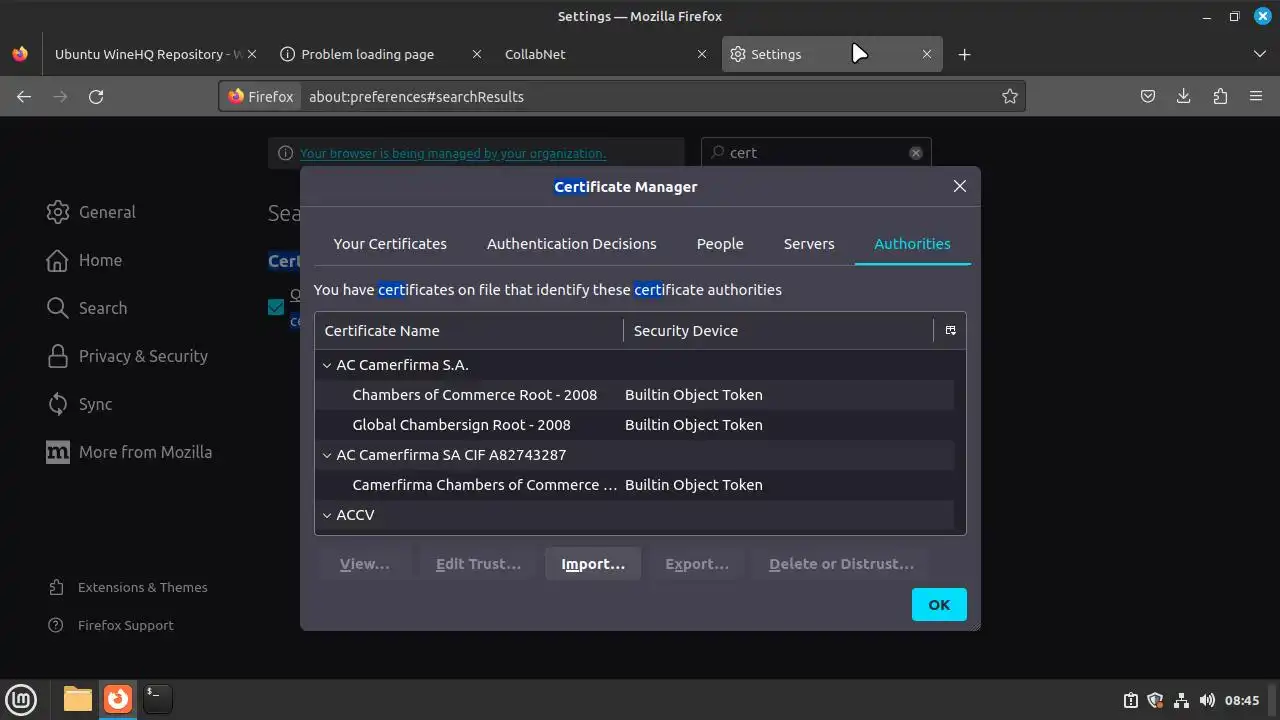Open General settings category

pos(91,212)
